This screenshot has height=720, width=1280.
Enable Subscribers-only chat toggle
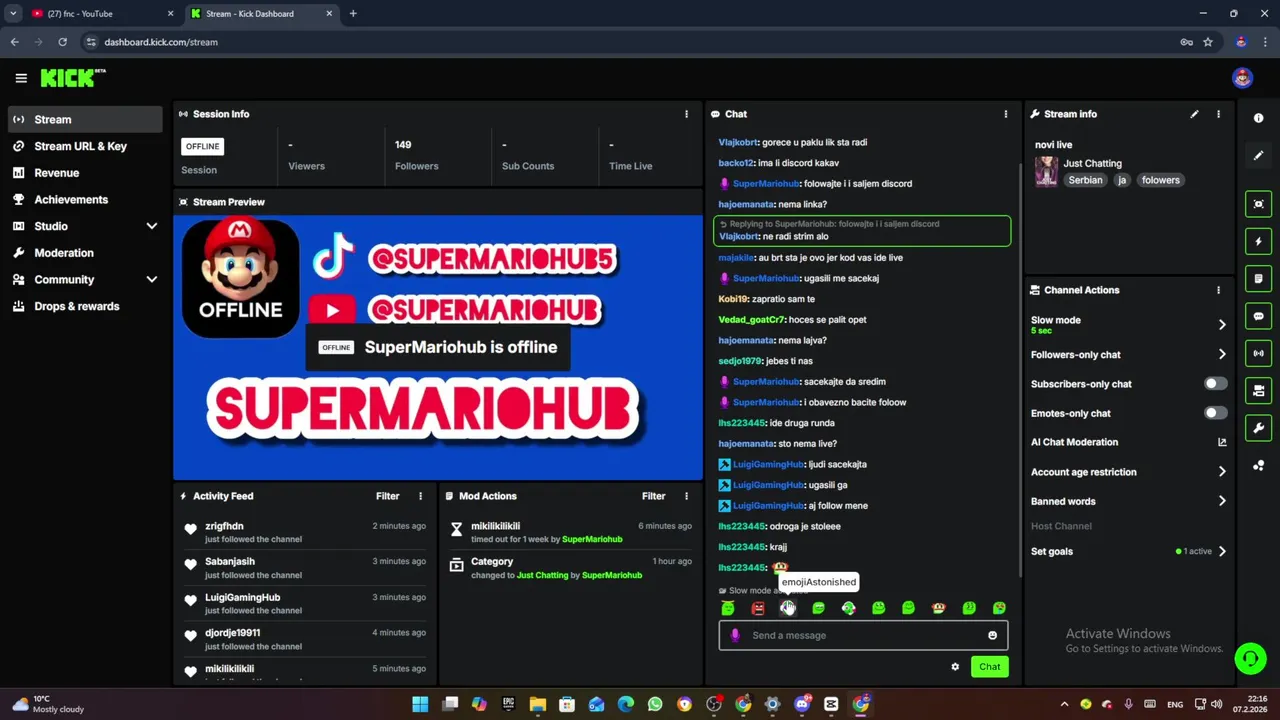[x=1215, y=384]
